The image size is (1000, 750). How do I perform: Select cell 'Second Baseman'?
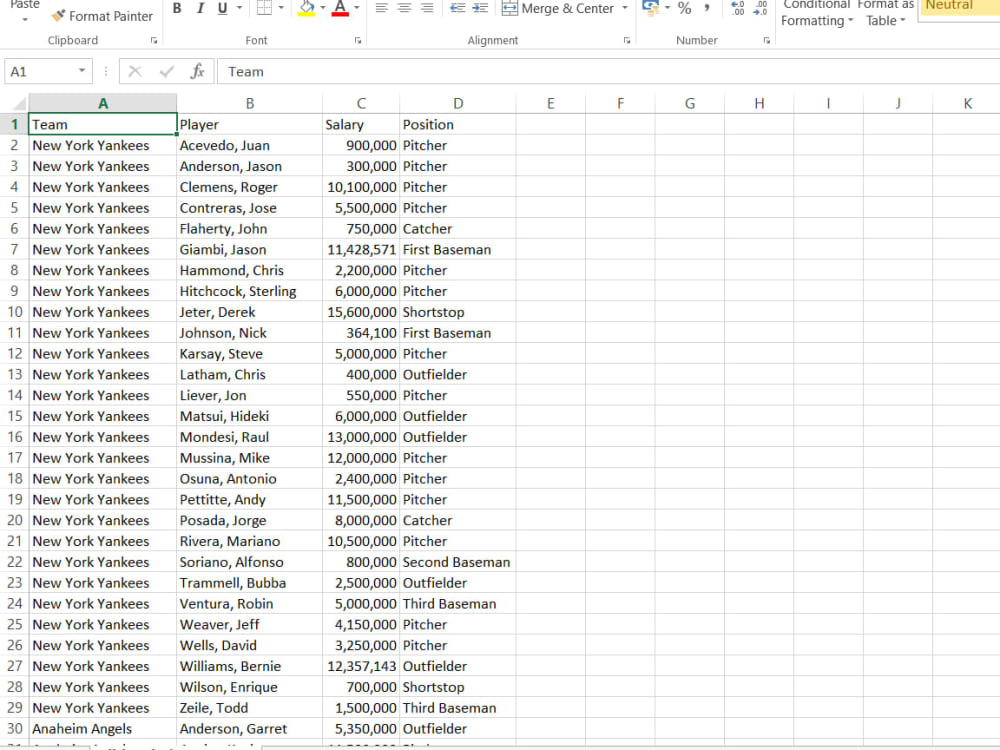point(458,562)
